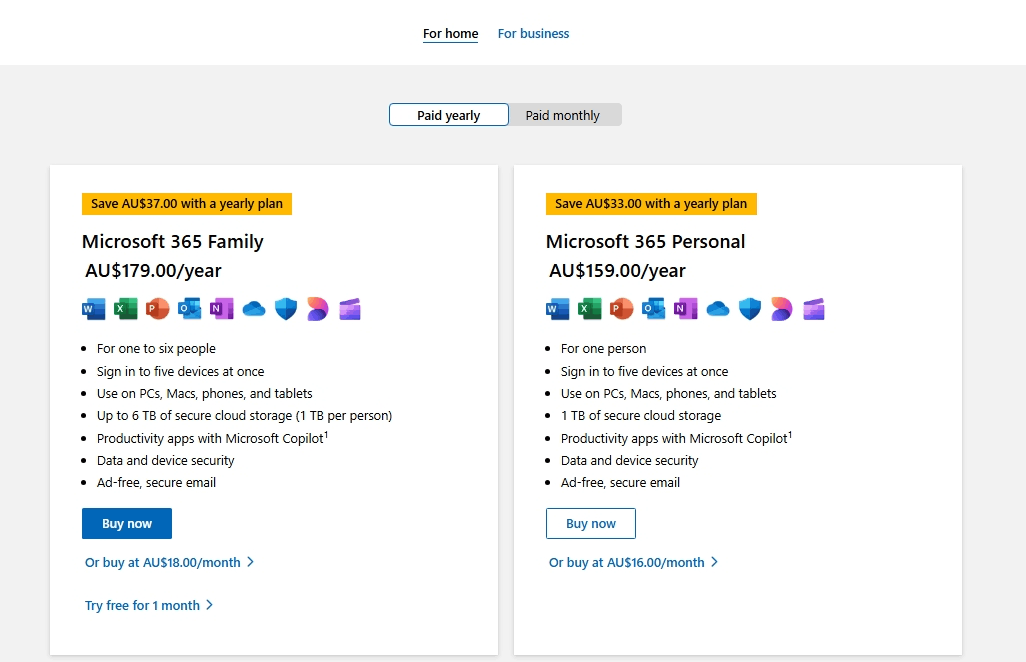Click the Save AU$37.00 yearly plan badge
The image size is (1026, 662).
tap(187, 203)
